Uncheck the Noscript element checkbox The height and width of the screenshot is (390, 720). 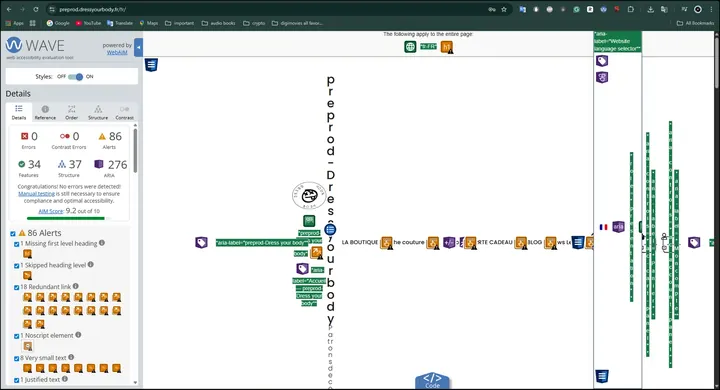tap(17, 336)
